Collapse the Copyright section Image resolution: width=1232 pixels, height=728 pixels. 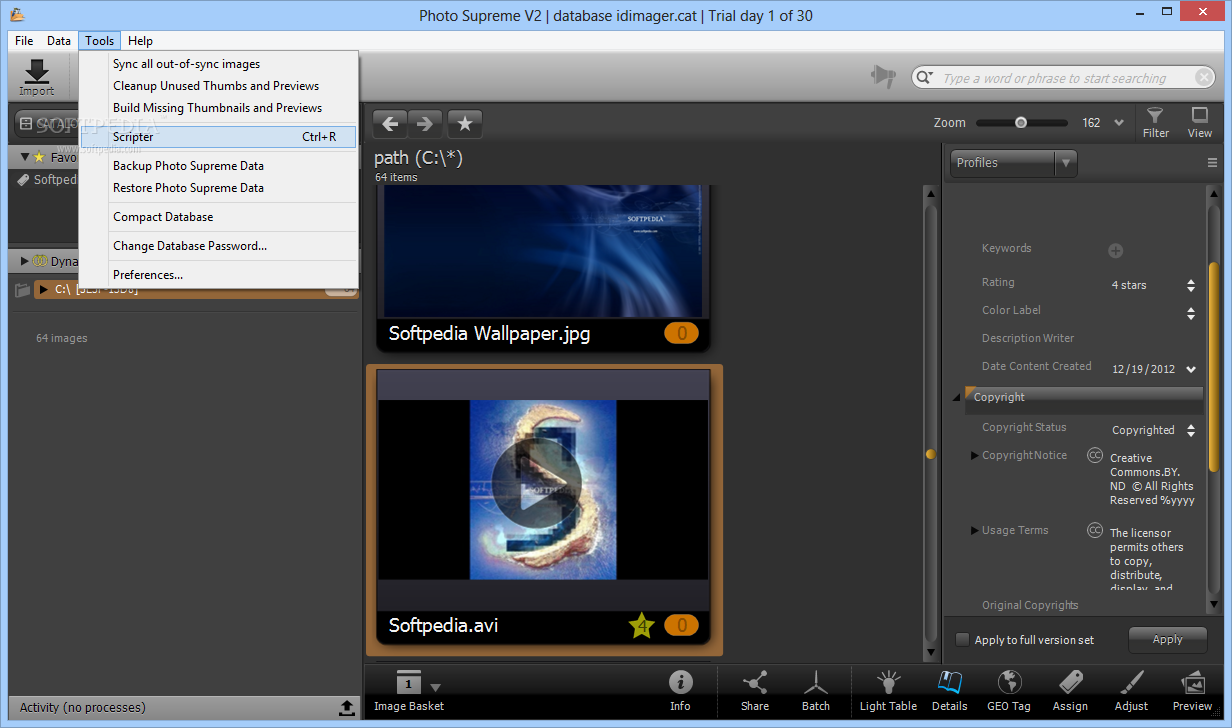tap(958, 398)
